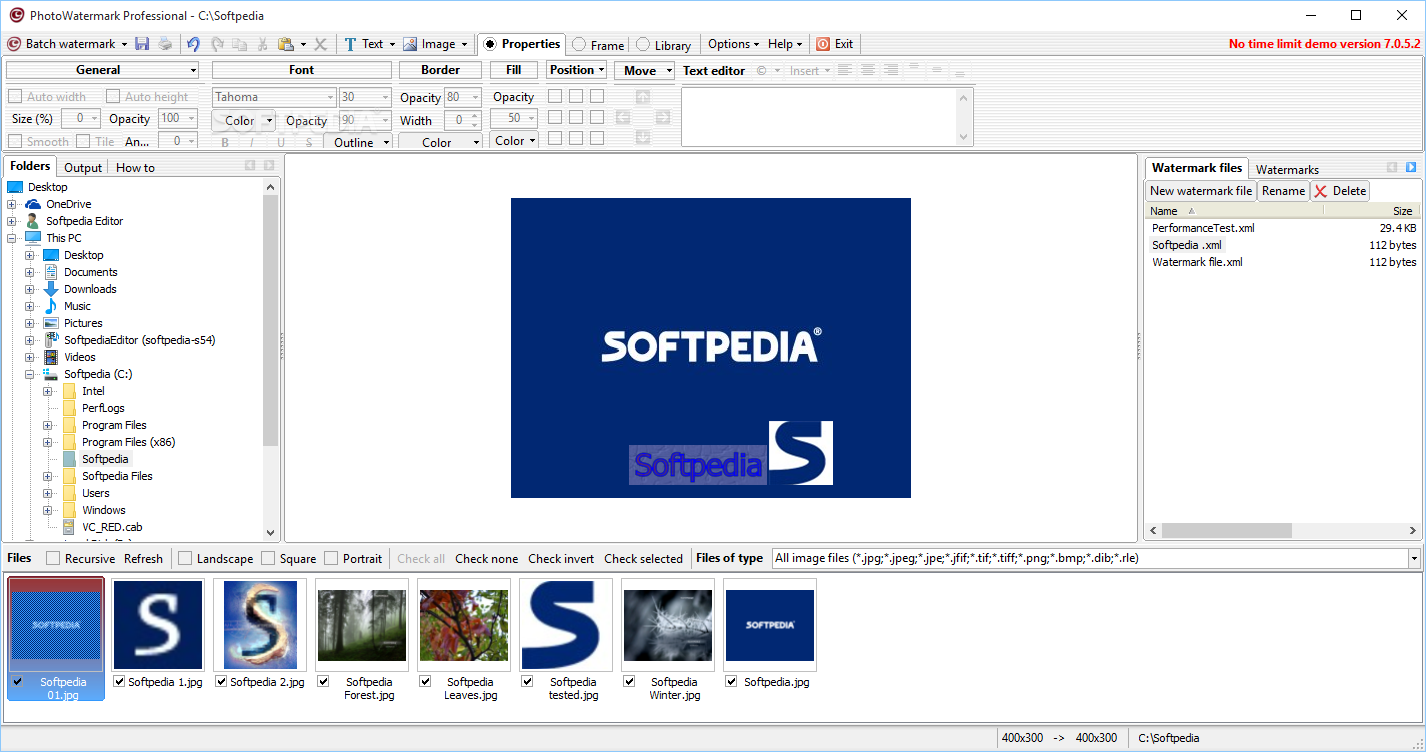Open the Options menu
Screen dimensions: 1426x752
[x=734, y=44]
